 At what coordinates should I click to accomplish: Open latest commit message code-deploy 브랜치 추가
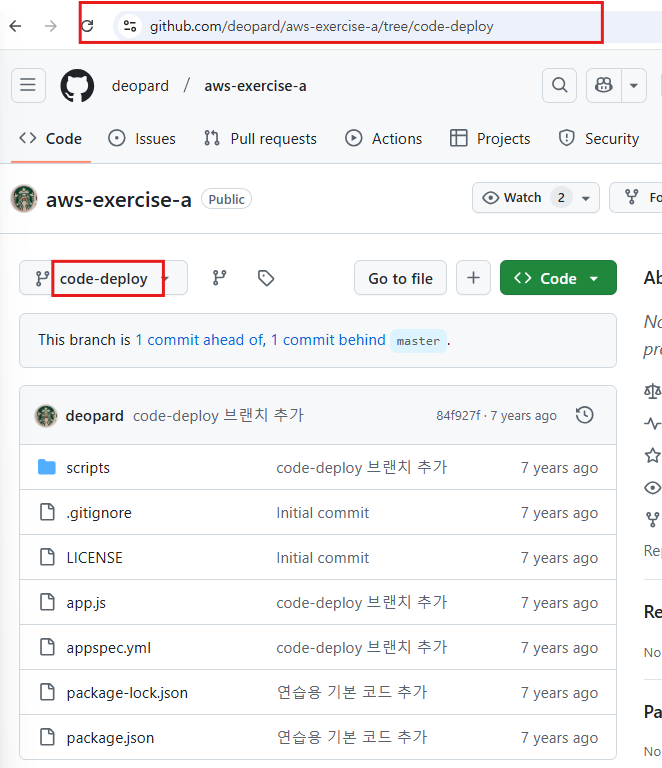click(218, 415)
